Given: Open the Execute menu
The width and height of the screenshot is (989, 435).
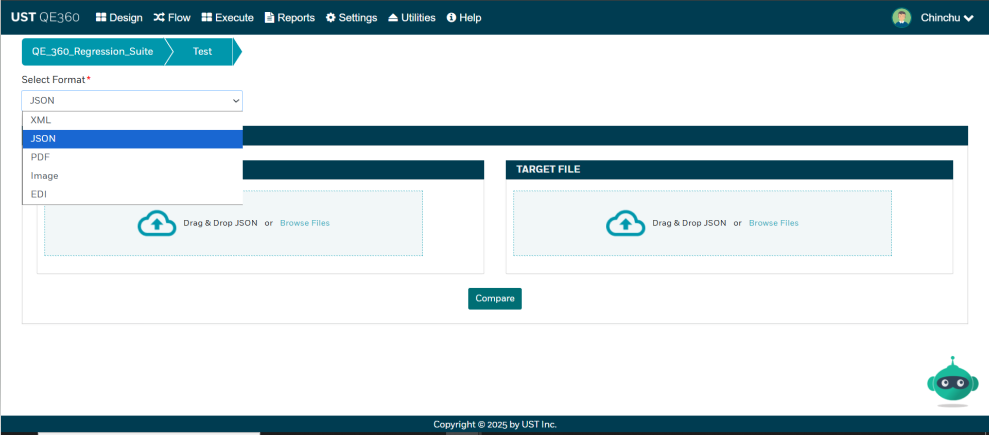Looking at the screenshot, I should pos(227,17).
